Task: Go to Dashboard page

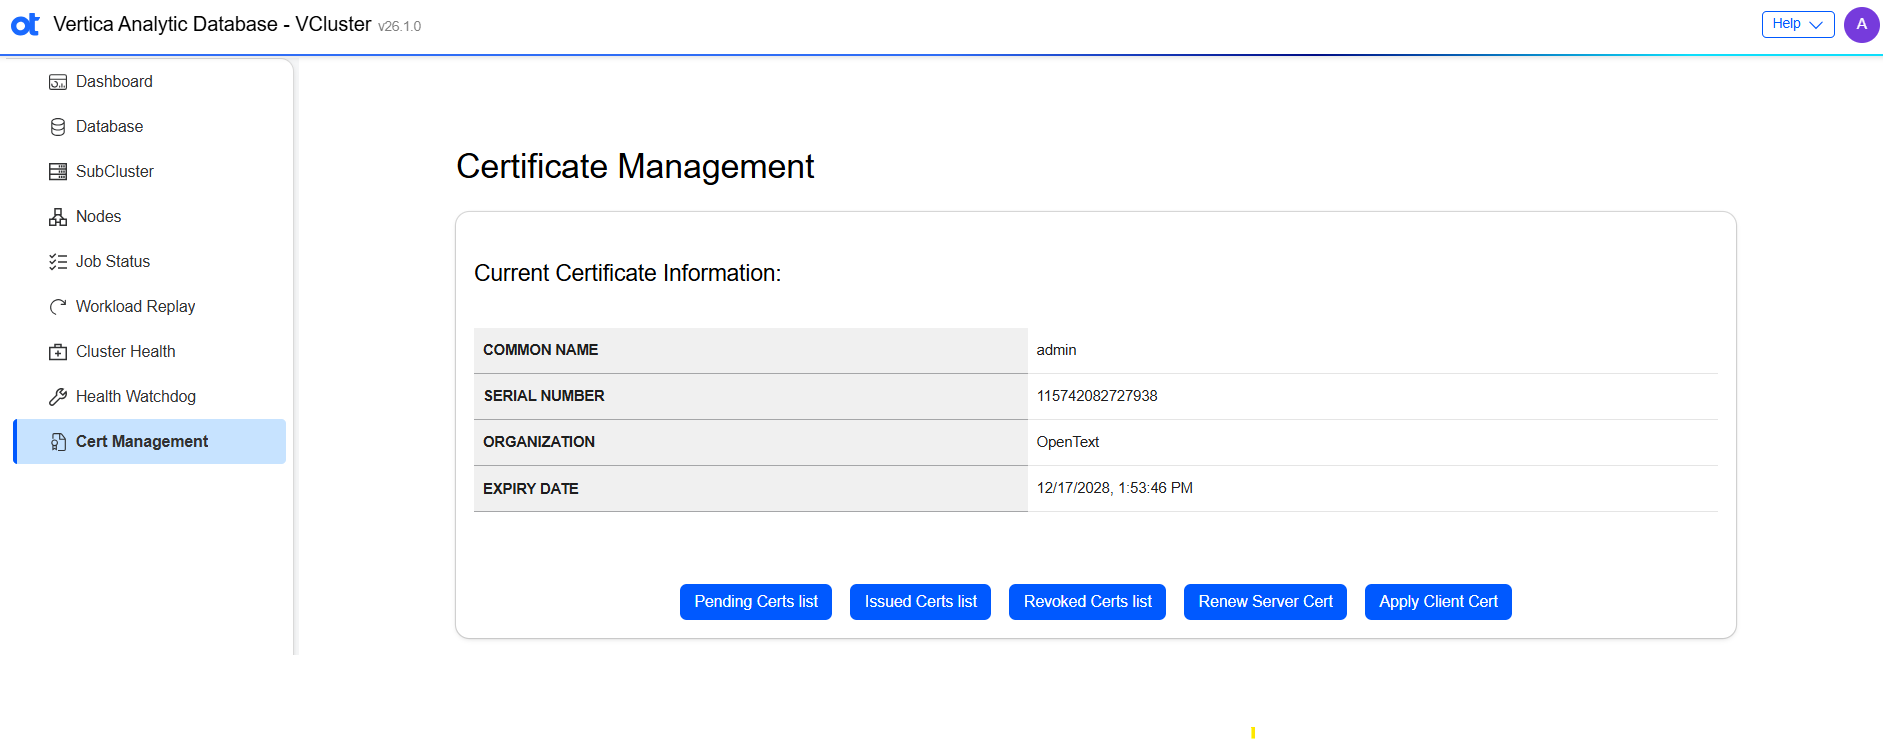Action: coord(150,82)
